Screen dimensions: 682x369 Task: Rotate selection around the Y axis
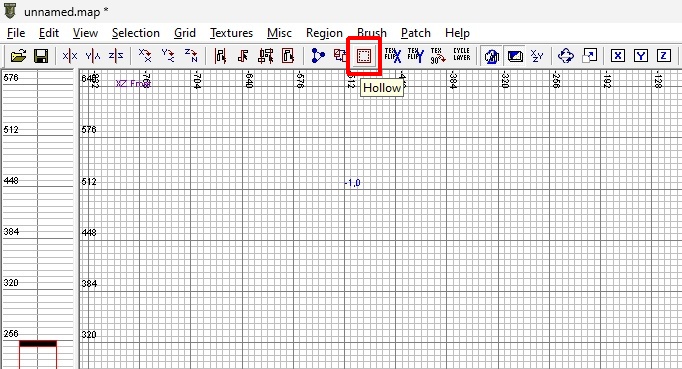pos(168,56)
